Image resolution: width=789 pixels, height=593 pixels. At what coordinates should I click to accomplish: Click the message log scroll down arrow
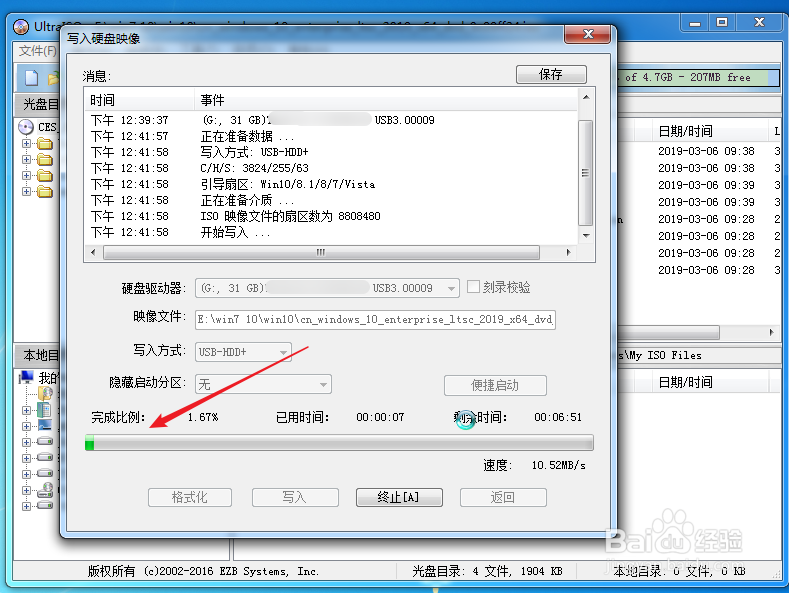click(586, 236)
